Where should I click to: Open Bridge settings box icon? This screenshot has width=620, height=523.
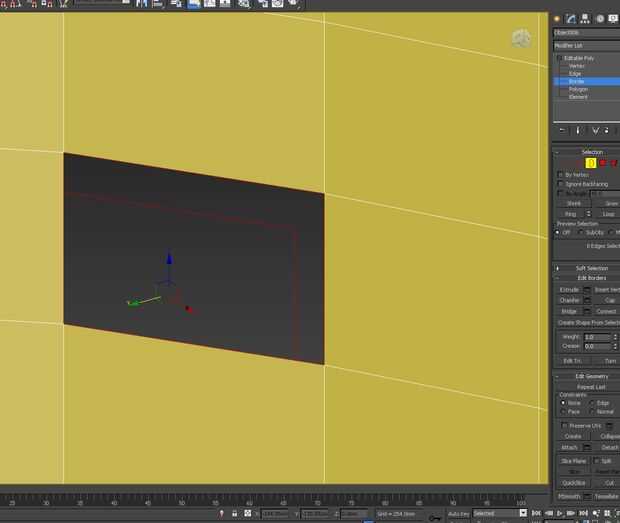click(587, 312)
